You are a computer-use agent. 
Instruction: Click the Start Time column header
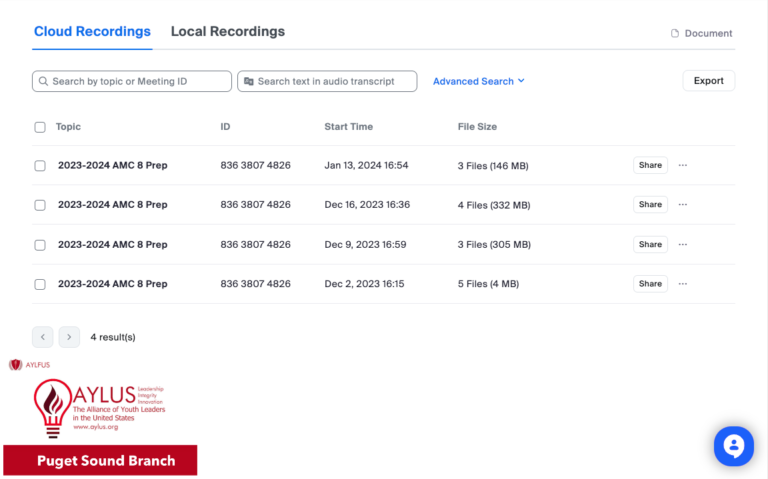pos(349,127)
